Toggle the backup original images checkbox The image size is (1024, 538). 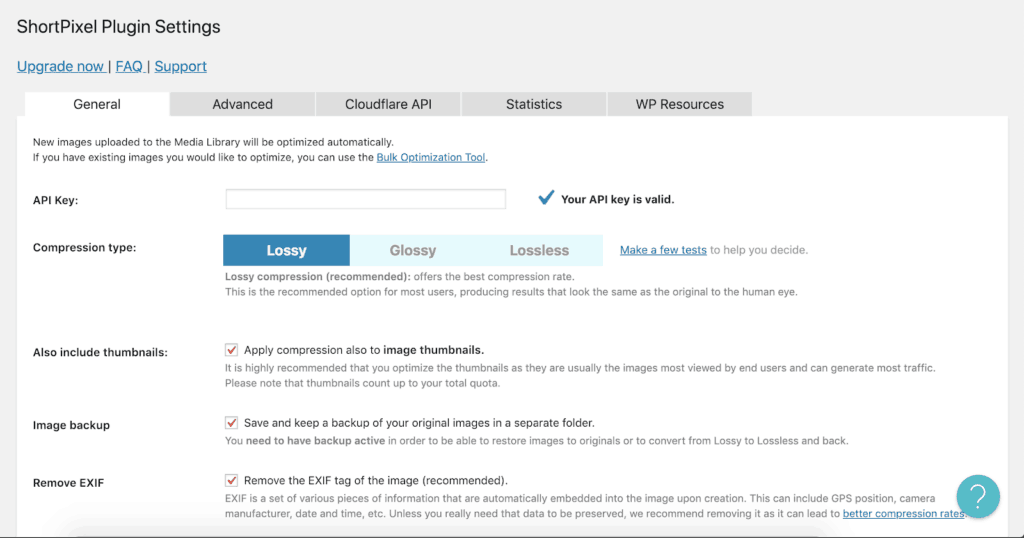click(x=231, y=423)
